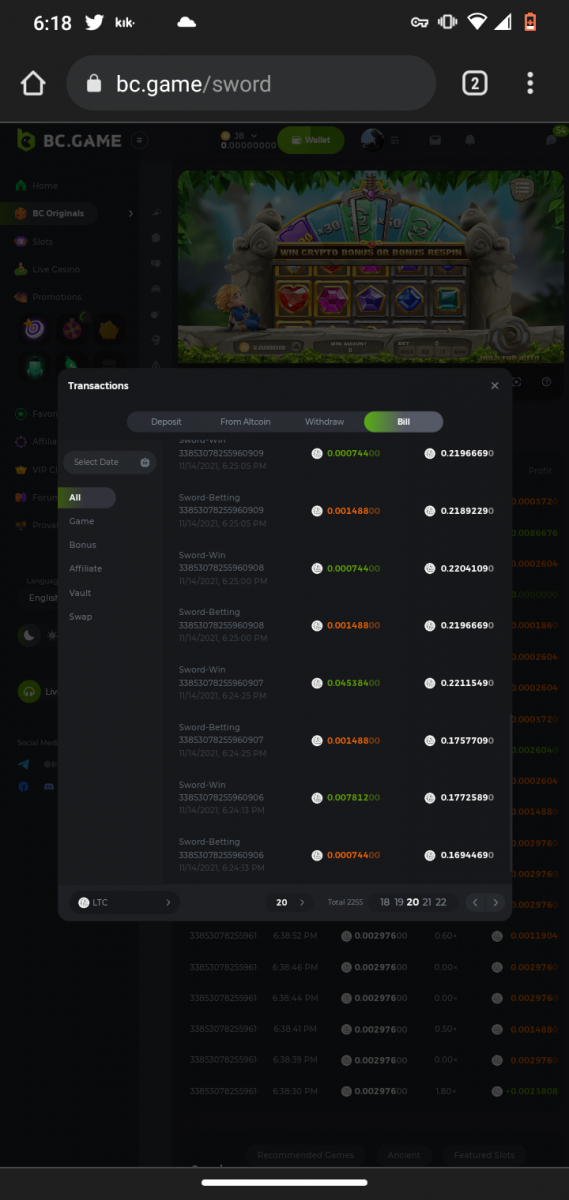The height and width of the screenshot is (1200, 569).
Task: Open the LTC currency dropdown
Action: 125,902
